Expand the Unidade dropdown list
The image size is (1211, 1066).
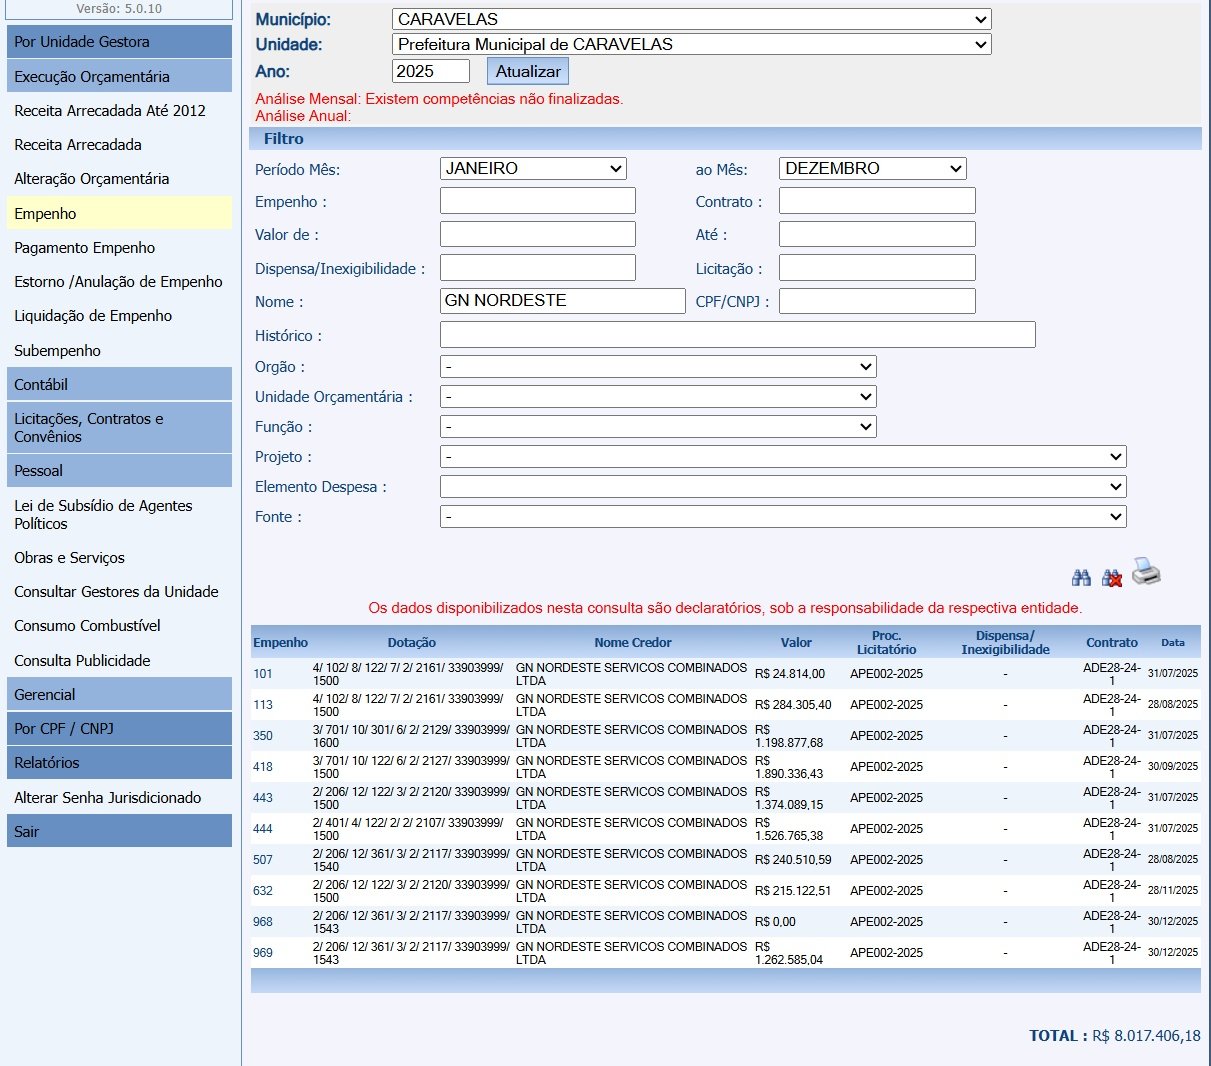[691, 45]
